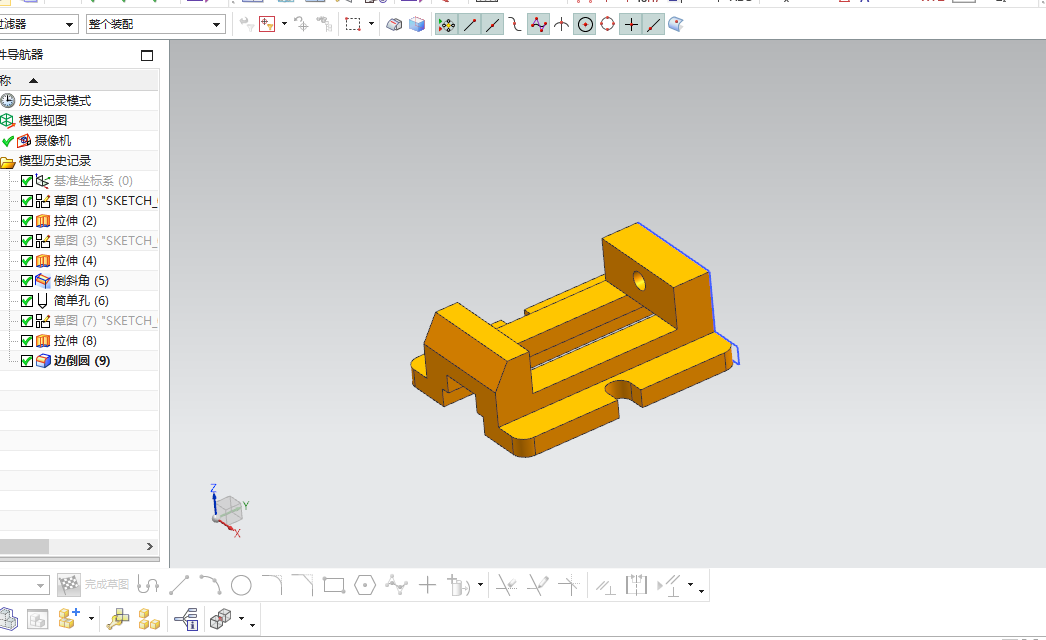Maximize the part navigator panel

[x=147, y=55]
